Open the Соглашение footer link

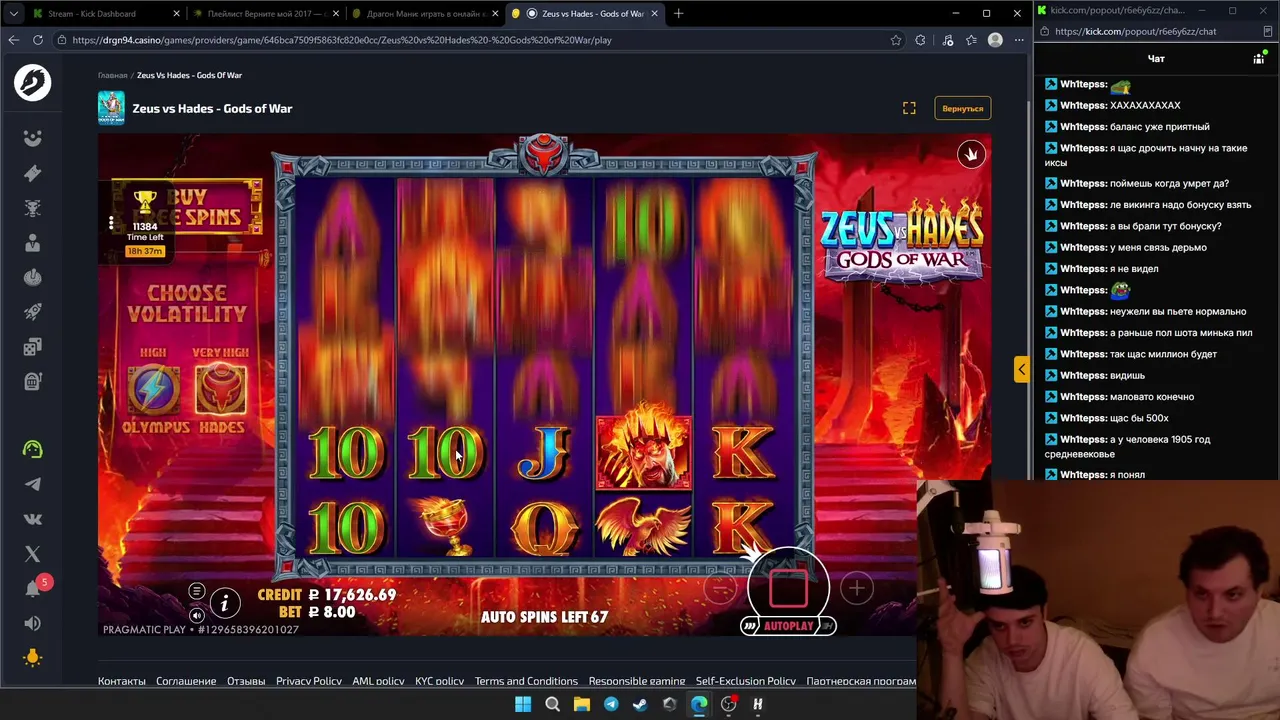click(186, 681)
